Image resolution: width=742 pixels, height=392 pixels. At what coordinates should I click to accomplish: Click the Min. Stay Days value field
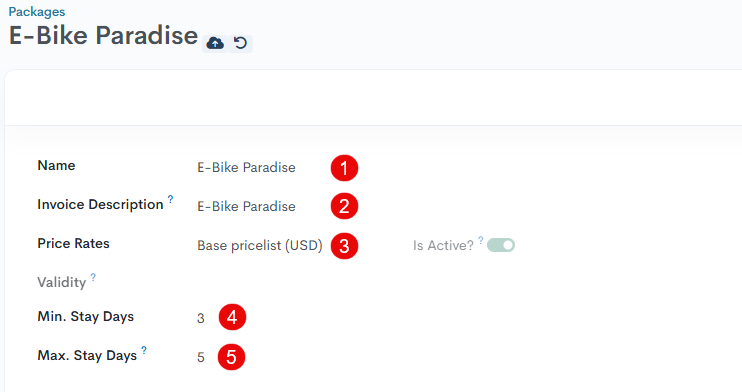coord(201,318)
